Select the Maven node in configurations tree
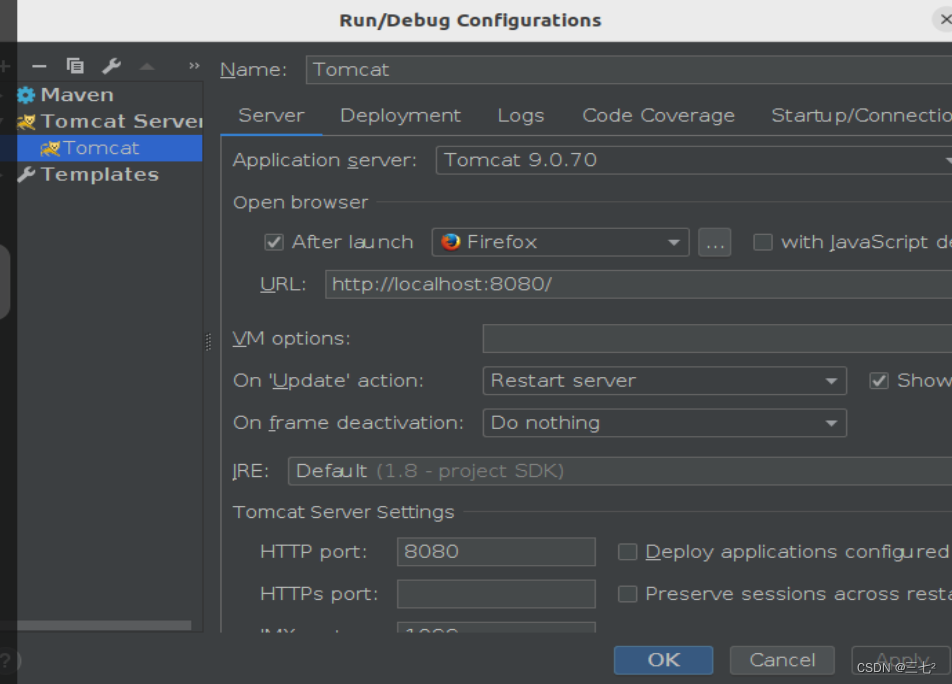This screenshot has height=684, width=952. pos(76,95)
